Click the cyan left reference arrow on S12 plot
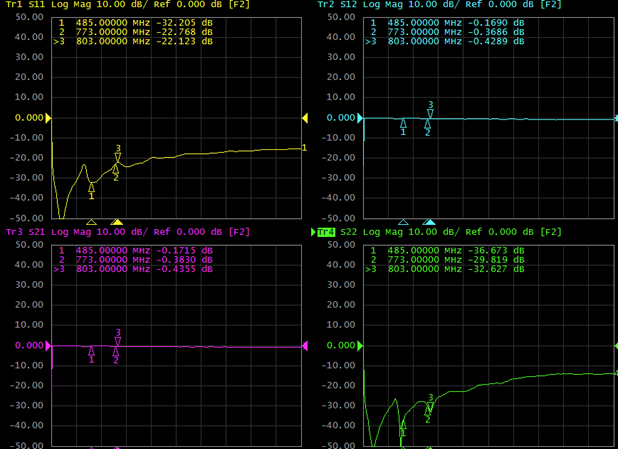618x449 pixels. tap(361, 118)
